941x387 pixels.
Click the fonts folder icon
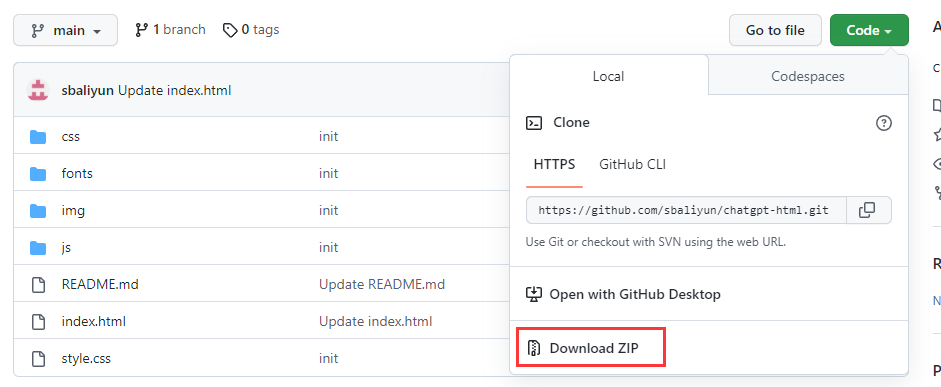(38, 174)
